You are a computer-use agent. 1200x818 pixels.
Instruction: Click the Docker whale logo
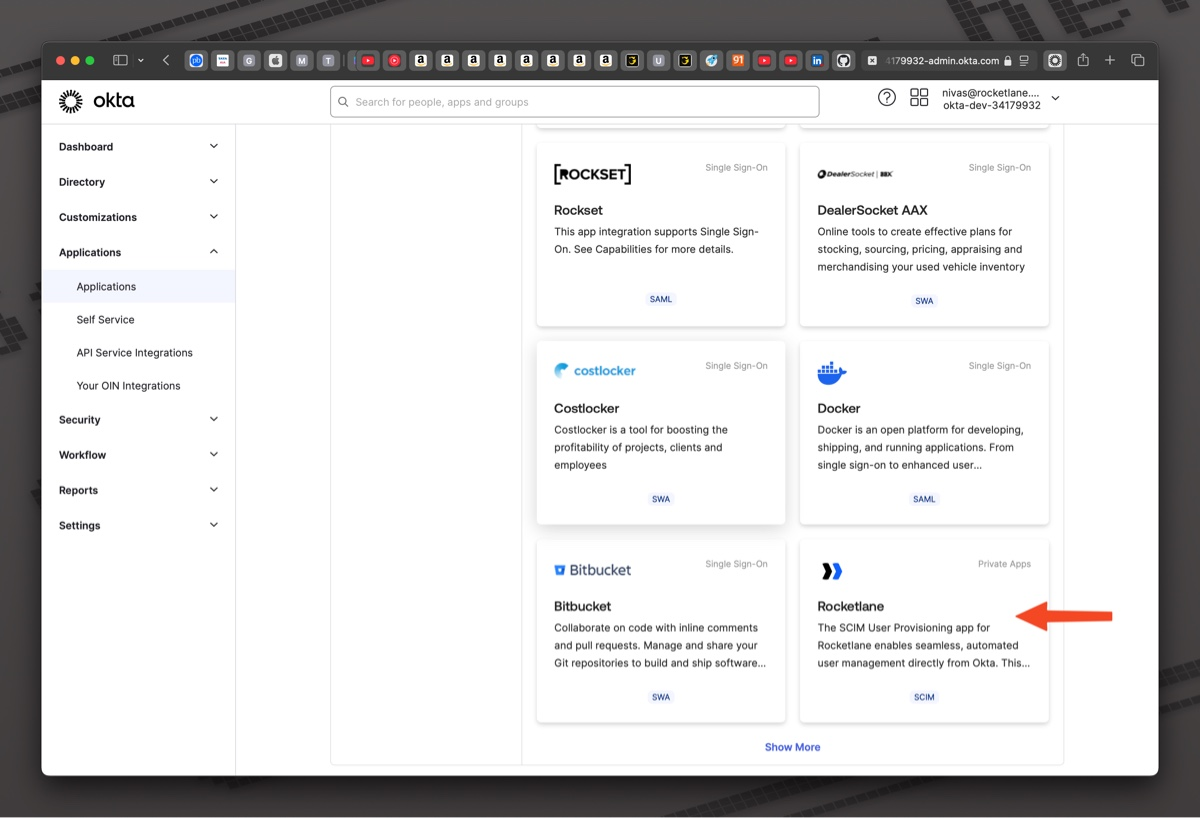832,373
